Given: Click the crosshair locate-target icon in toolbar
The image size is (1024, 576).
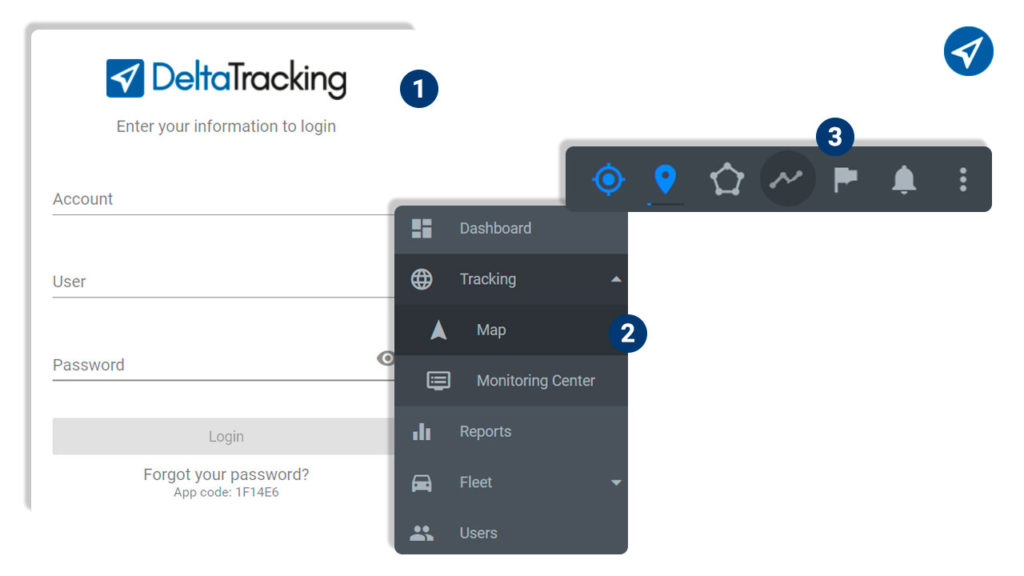Looking at the screenshot, I should pos(608,179).
